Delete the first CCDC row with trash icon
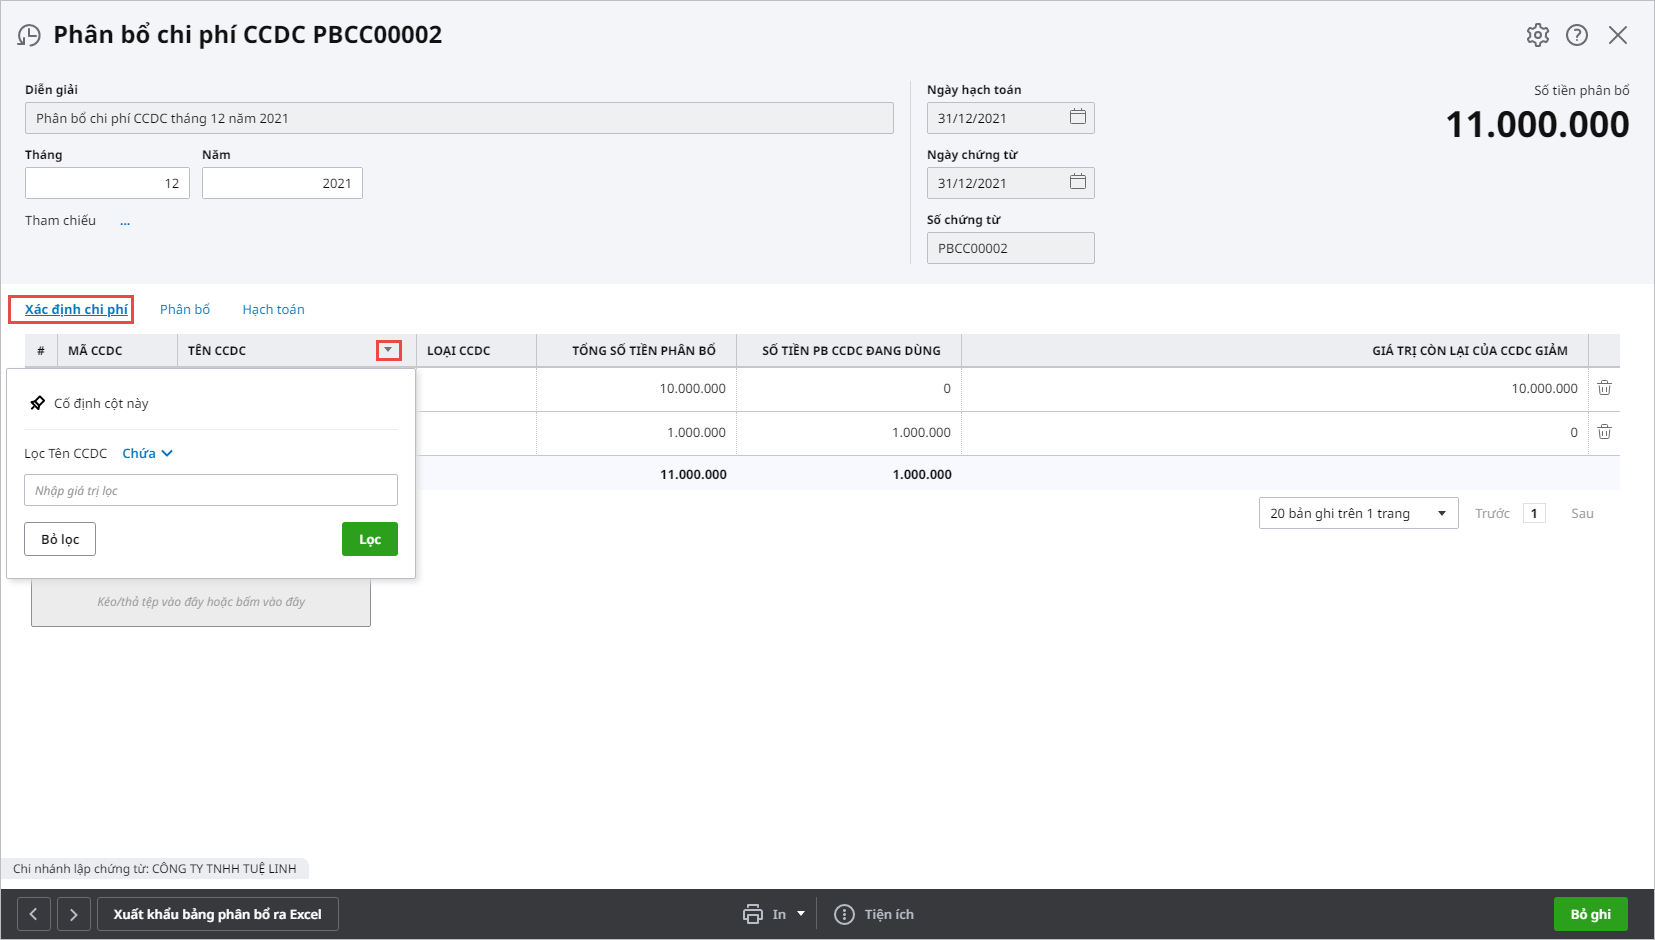The width and height of the screenshot is (1655, 940). [x=1604, y=388]
